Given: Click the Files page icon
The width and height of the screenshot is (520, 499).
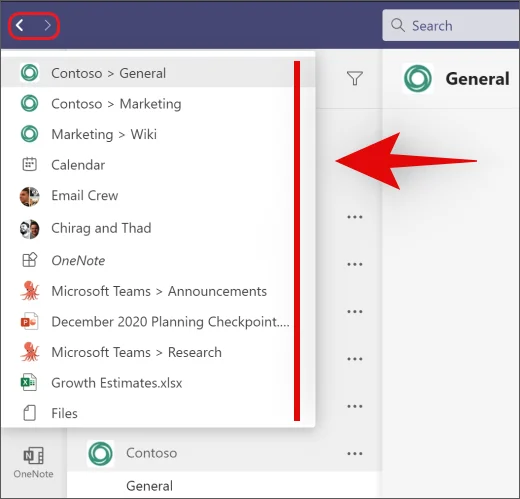Looking at the screenshot, I should tap(29, 413).
